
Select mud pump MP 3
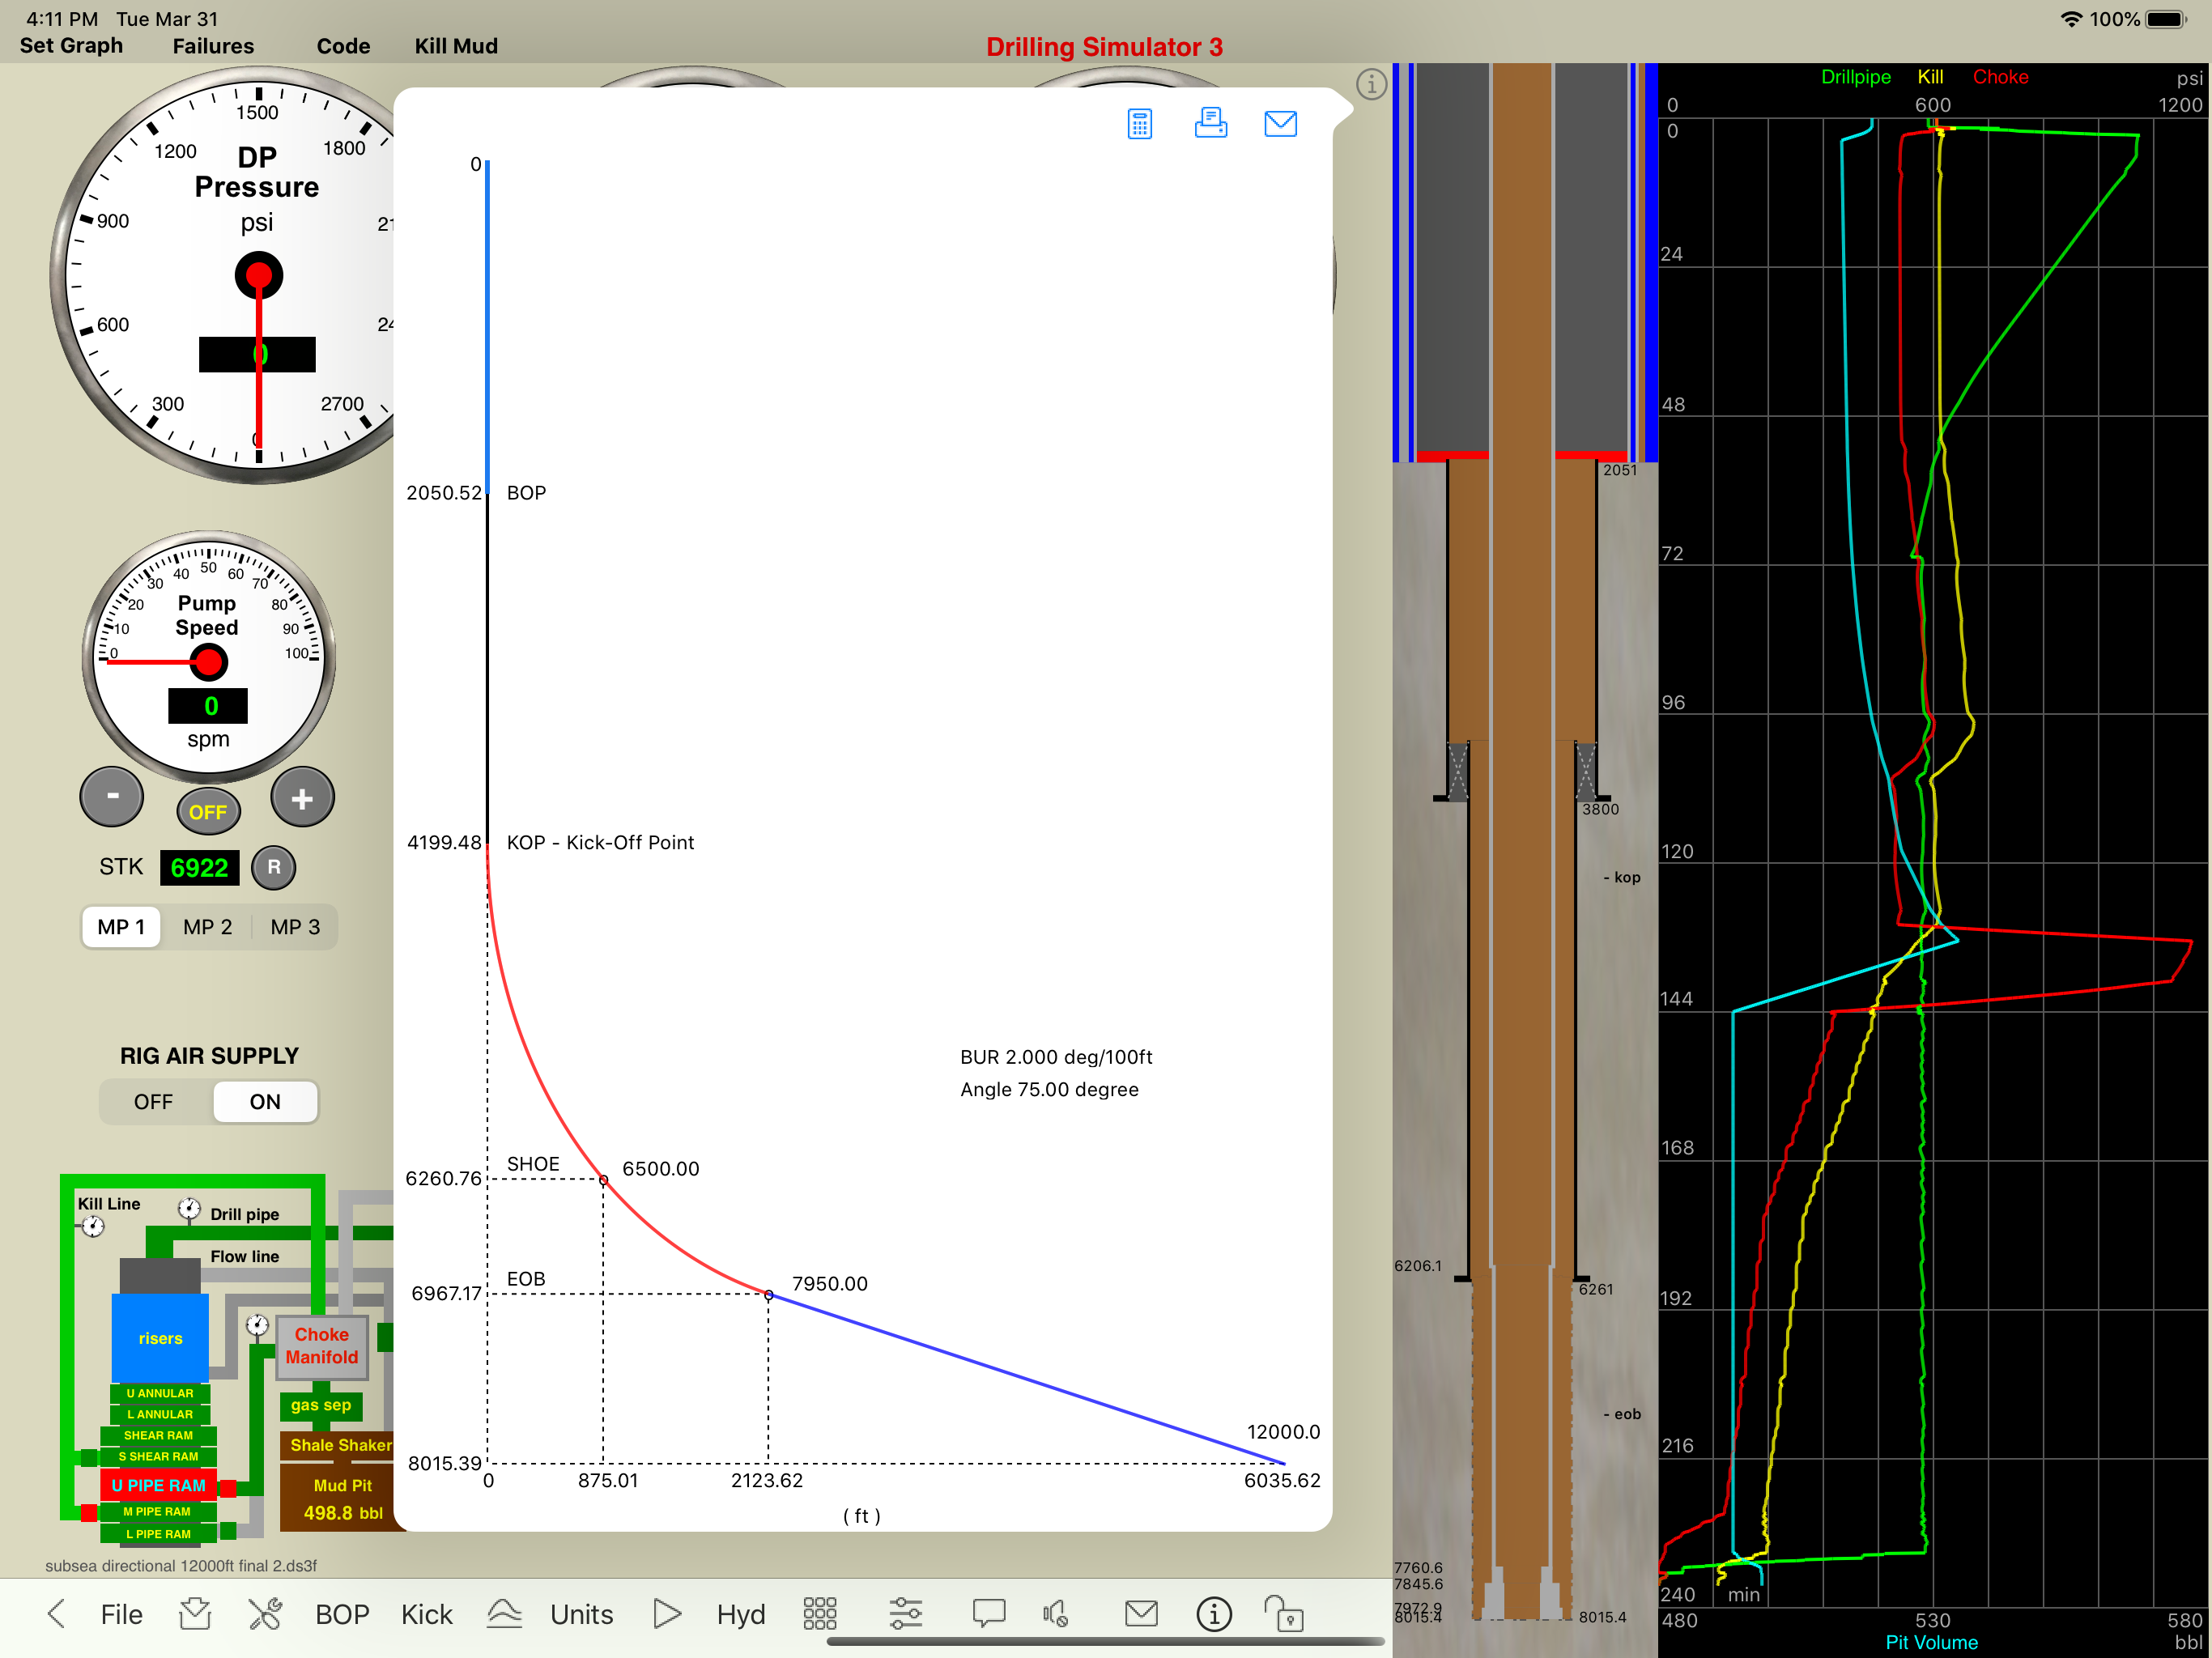coord(295,927)
